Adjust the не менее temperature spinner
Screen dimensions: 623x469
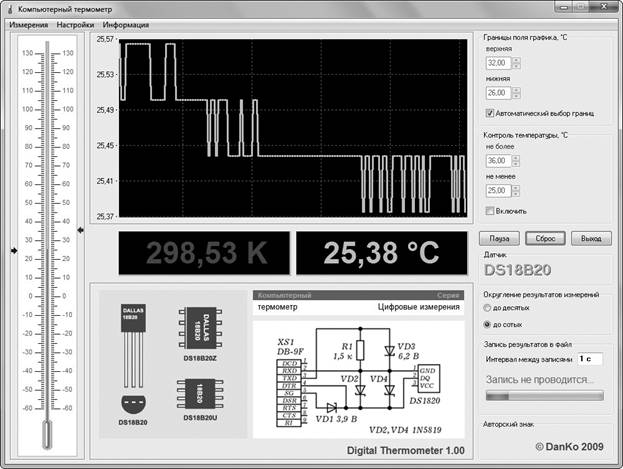click(x=516, y=190)
